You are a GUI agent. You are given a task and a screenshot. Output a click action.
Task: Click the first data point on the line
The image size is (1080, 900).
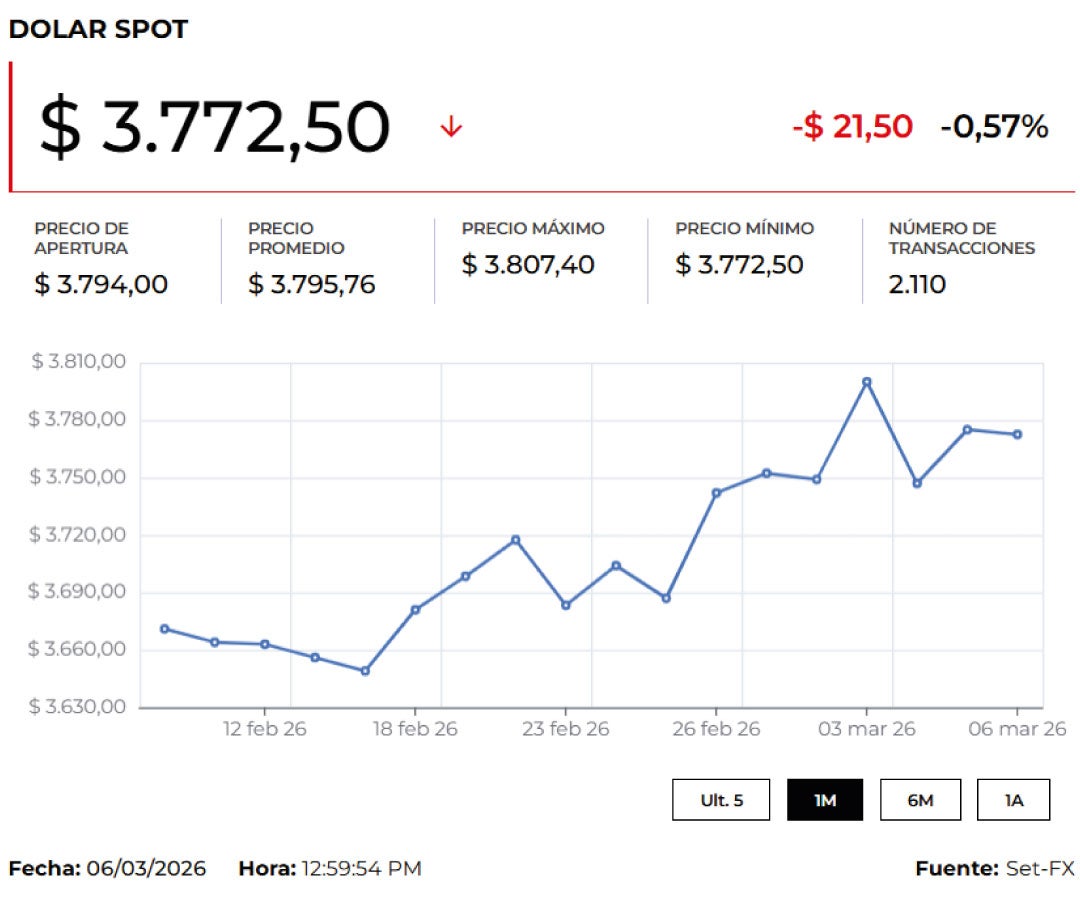pyautogui.click(x=164, y=629)
